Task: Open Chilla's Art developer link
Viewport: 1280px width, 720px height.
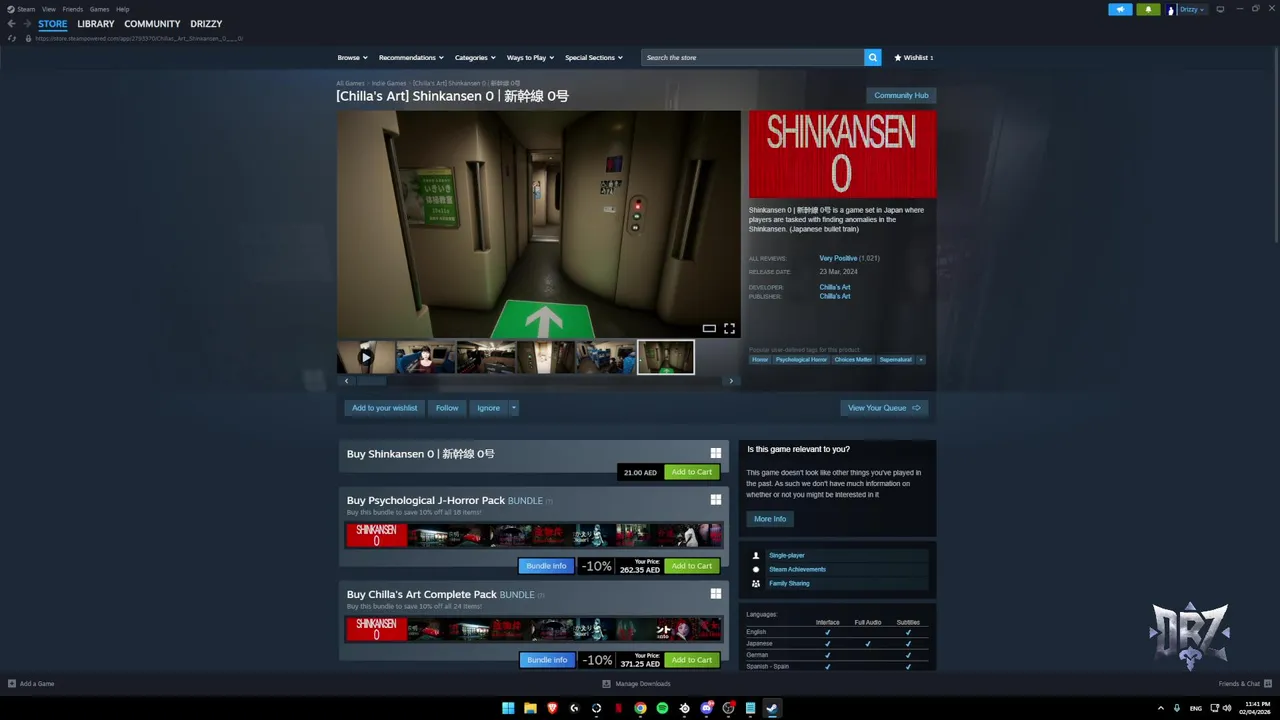Action: point(835,287)
